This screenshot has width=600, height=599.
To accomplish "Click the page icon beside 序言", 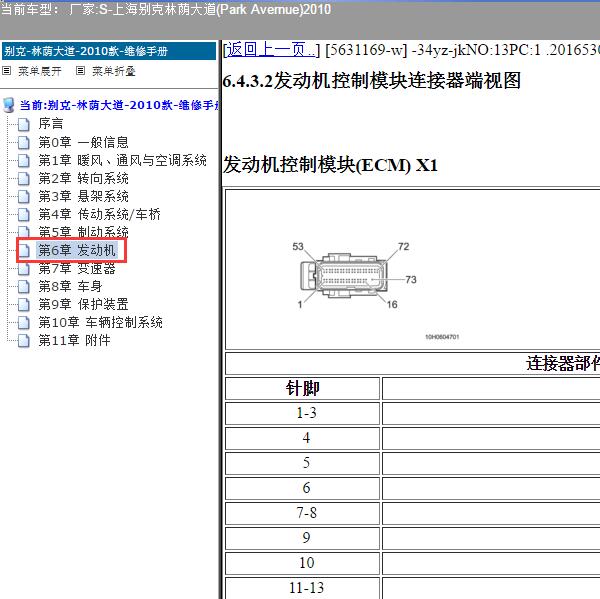I will (24, 124).
